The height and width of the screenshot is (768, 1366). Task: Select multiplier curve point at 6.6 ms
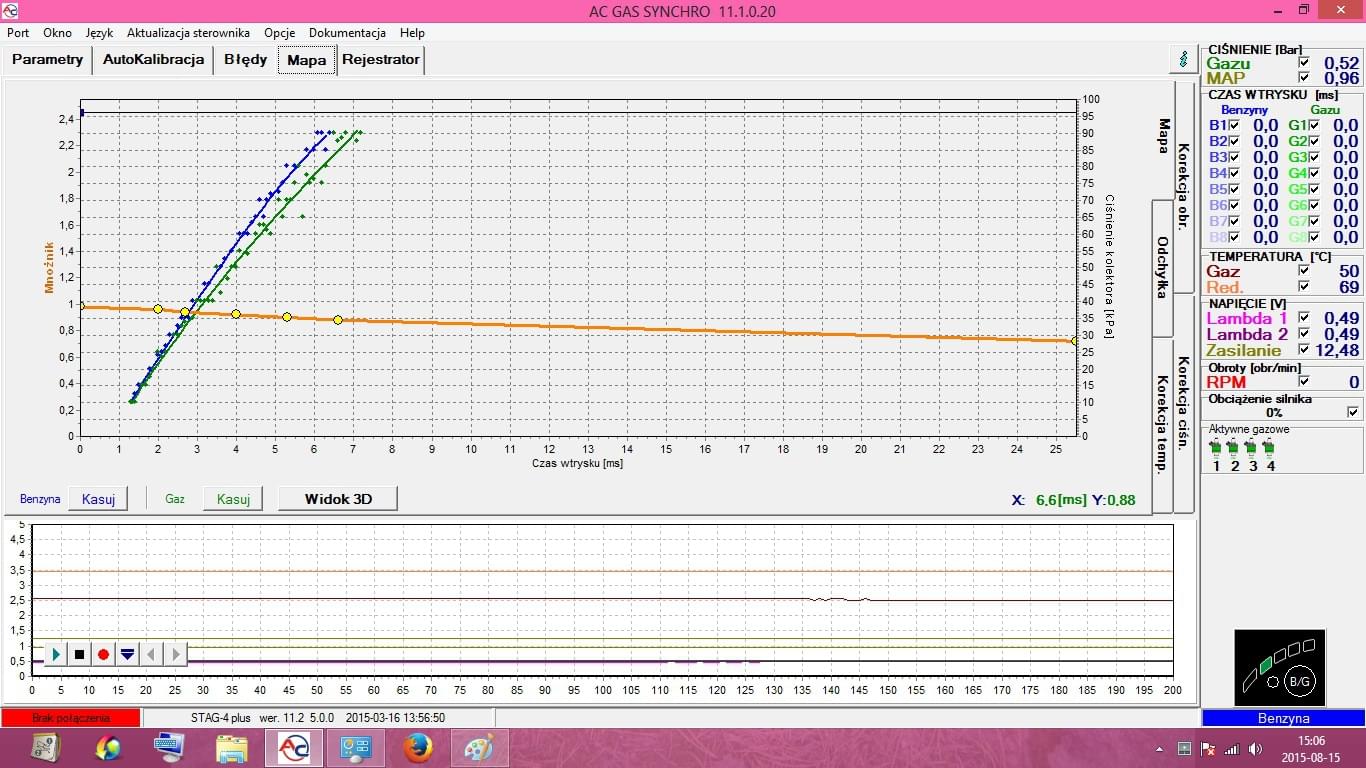point(338,320)
